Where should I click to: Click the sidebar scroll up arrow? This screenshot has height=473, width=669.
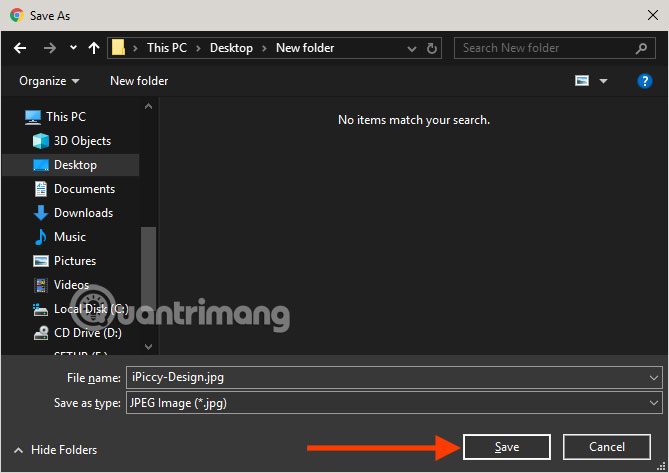pyautogui.click(x=148, y=106)
